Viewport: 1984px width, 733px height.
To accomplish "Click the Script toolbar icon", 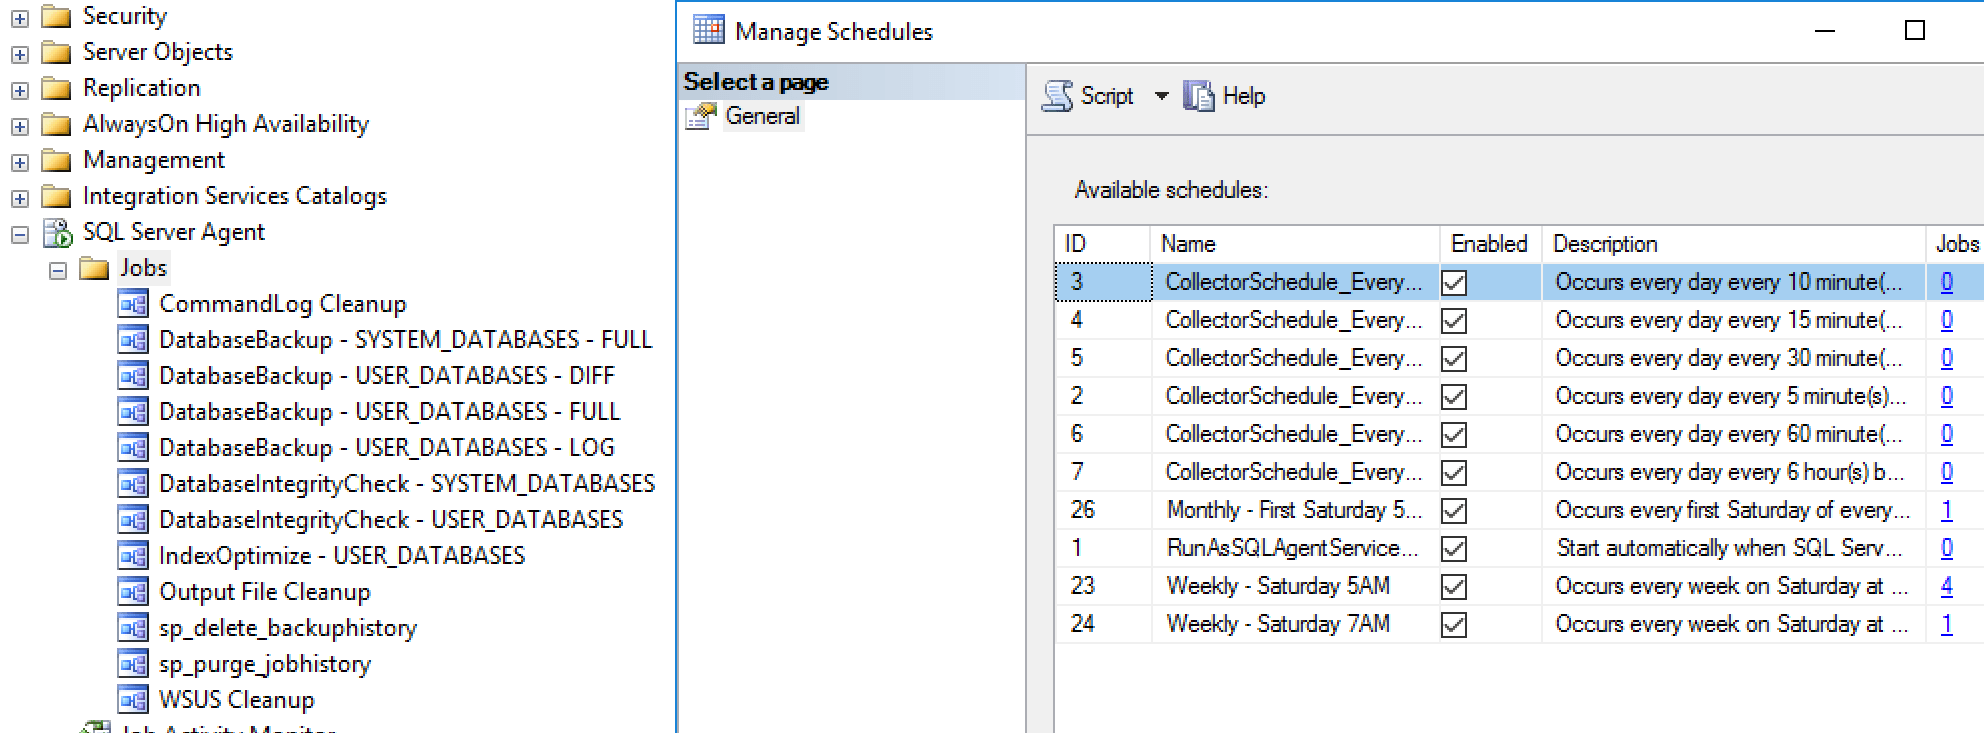I will click(1057, 96).
